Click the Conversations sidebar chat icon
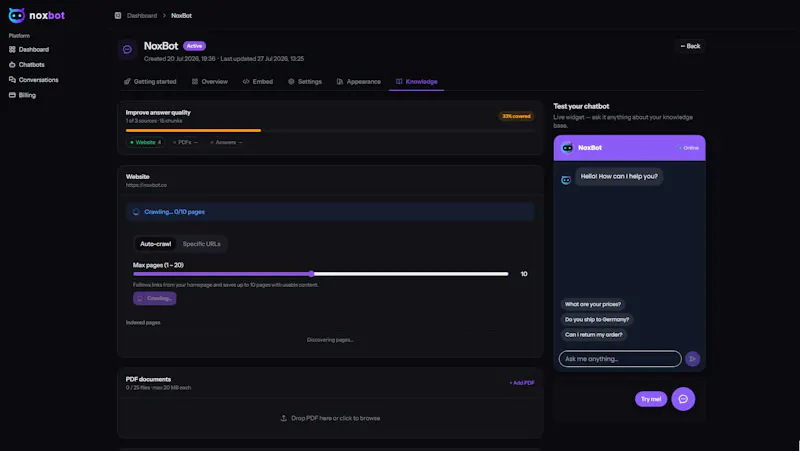The width and height of the screenshot is (800, 451). click(x=12, y=80)
